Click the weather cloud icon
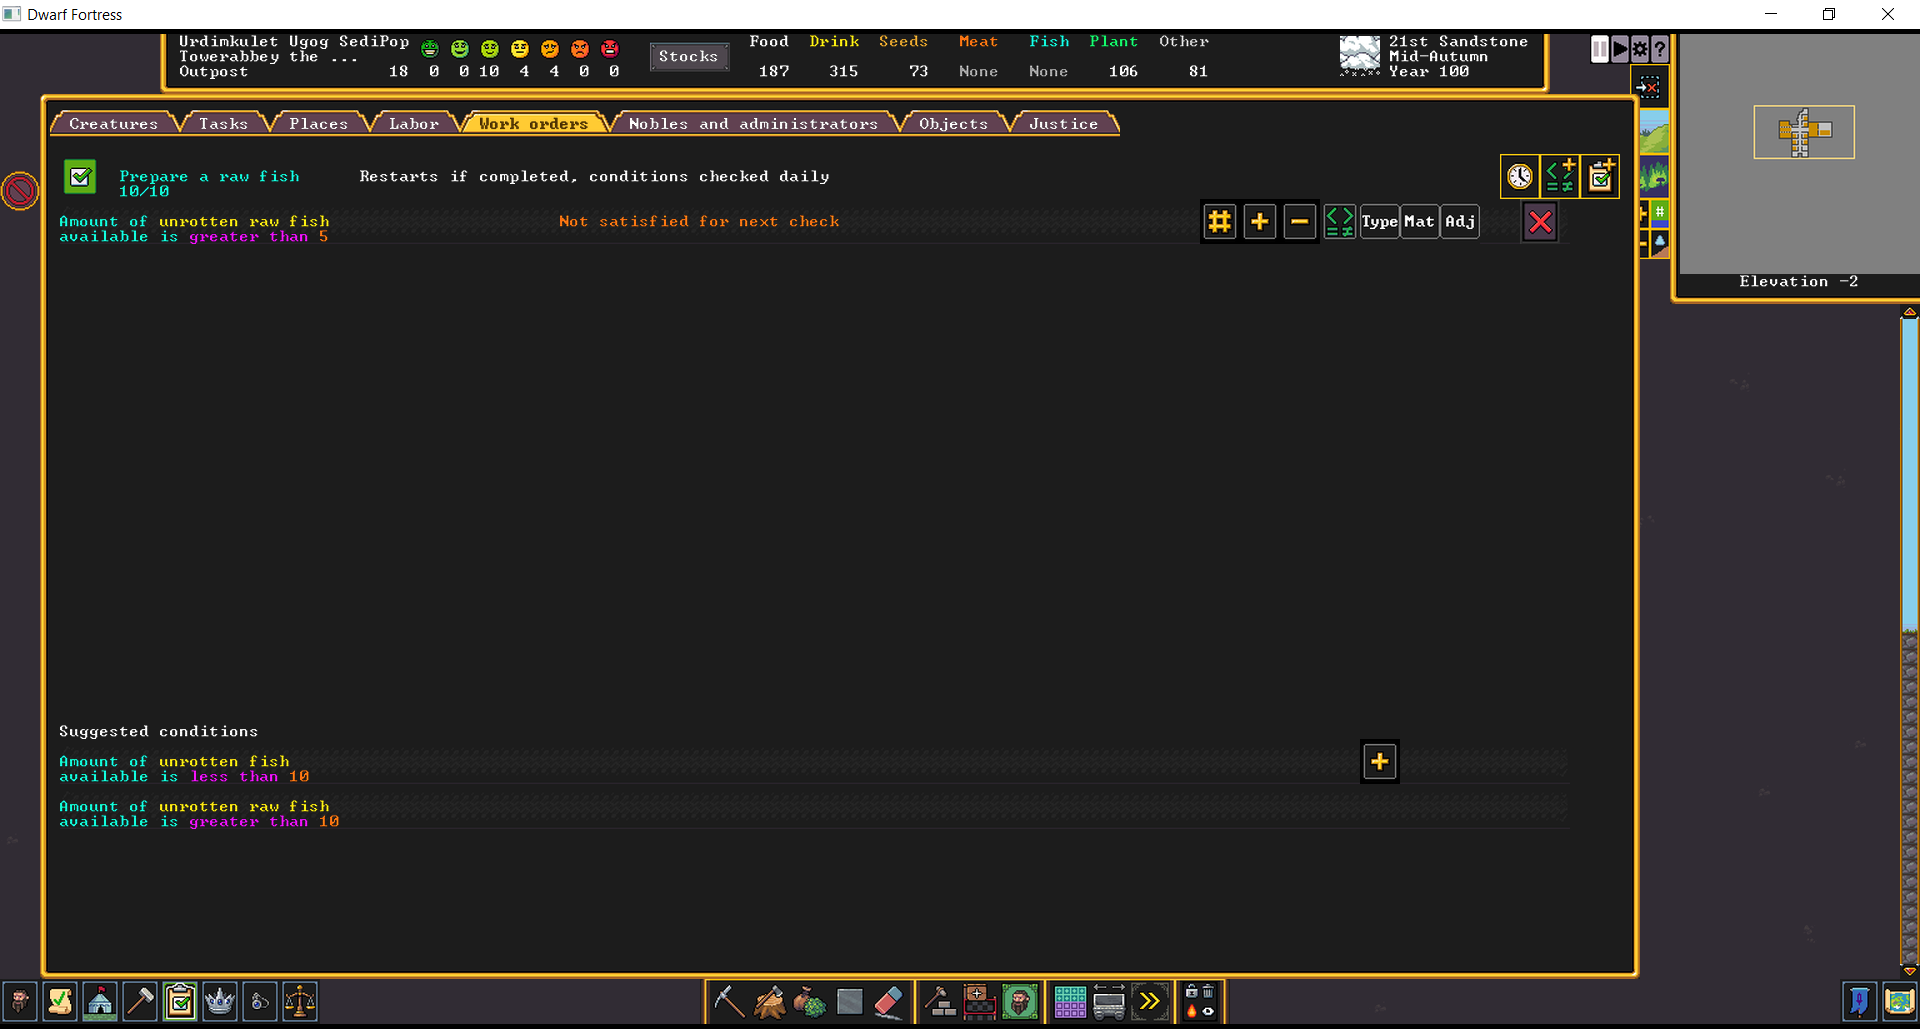 (1360, 56)
